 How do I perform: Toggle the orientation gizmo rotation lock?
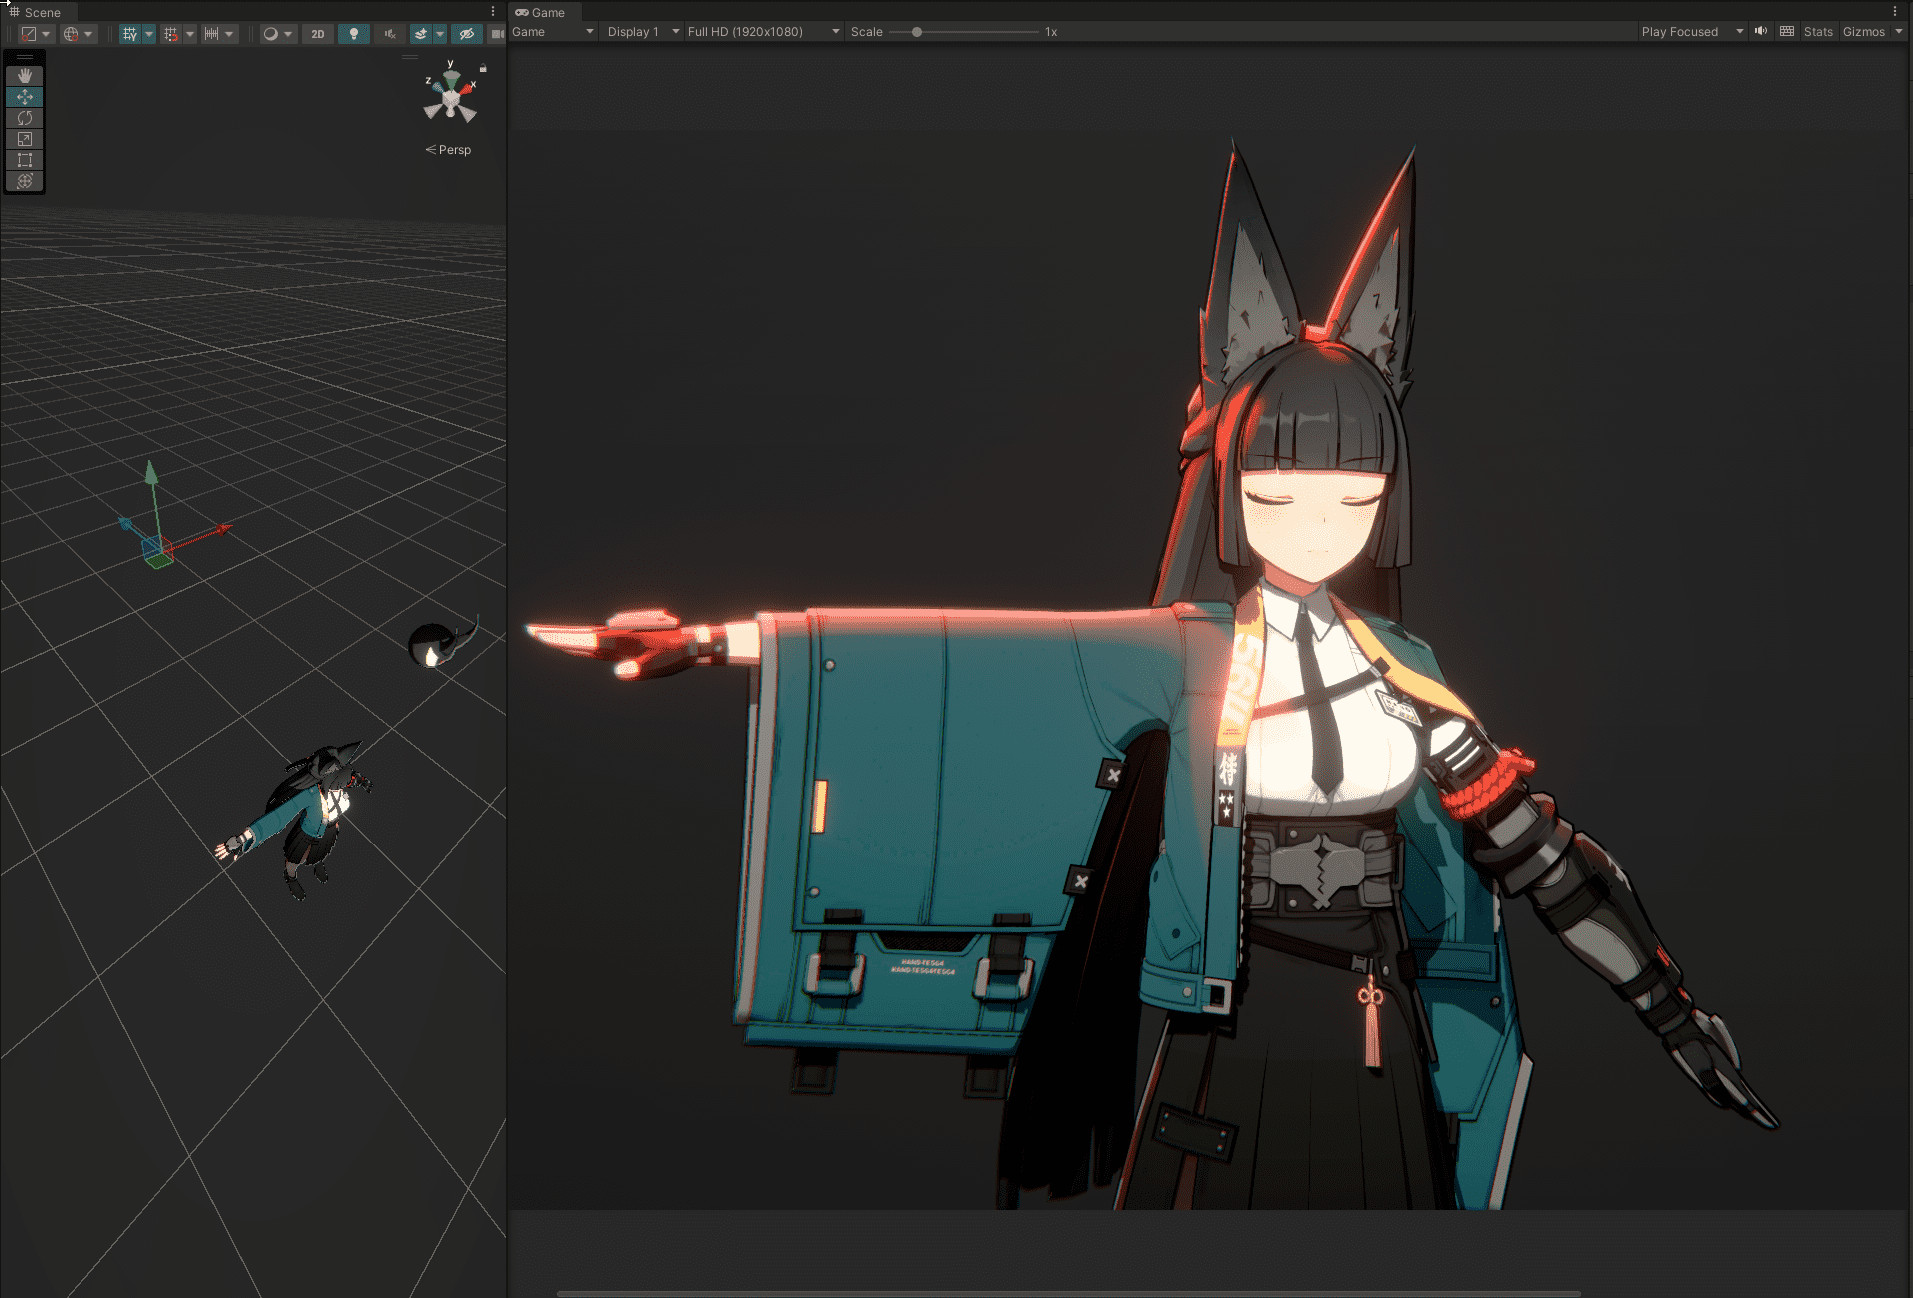pyautogui.click(x=483, y=68)
